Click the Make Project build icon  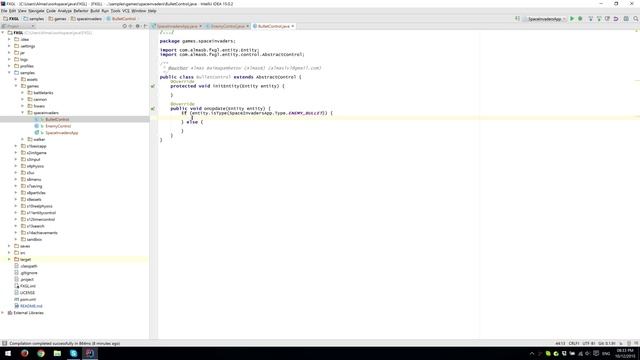pyautogui.click(x=517, y=19)
